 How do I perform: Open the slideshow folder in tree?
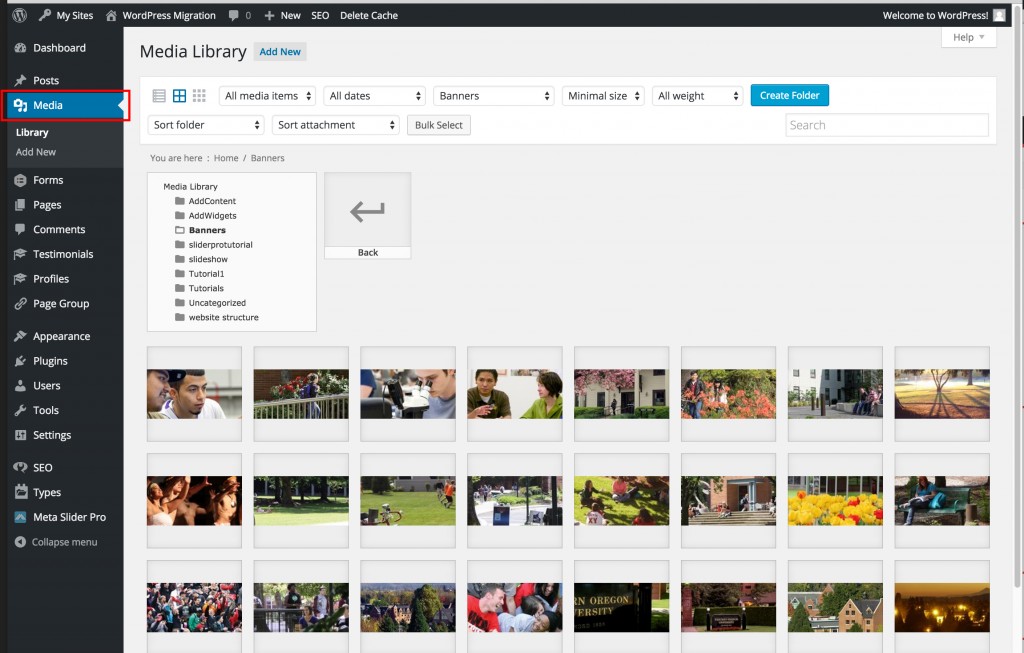coord(208,259)
